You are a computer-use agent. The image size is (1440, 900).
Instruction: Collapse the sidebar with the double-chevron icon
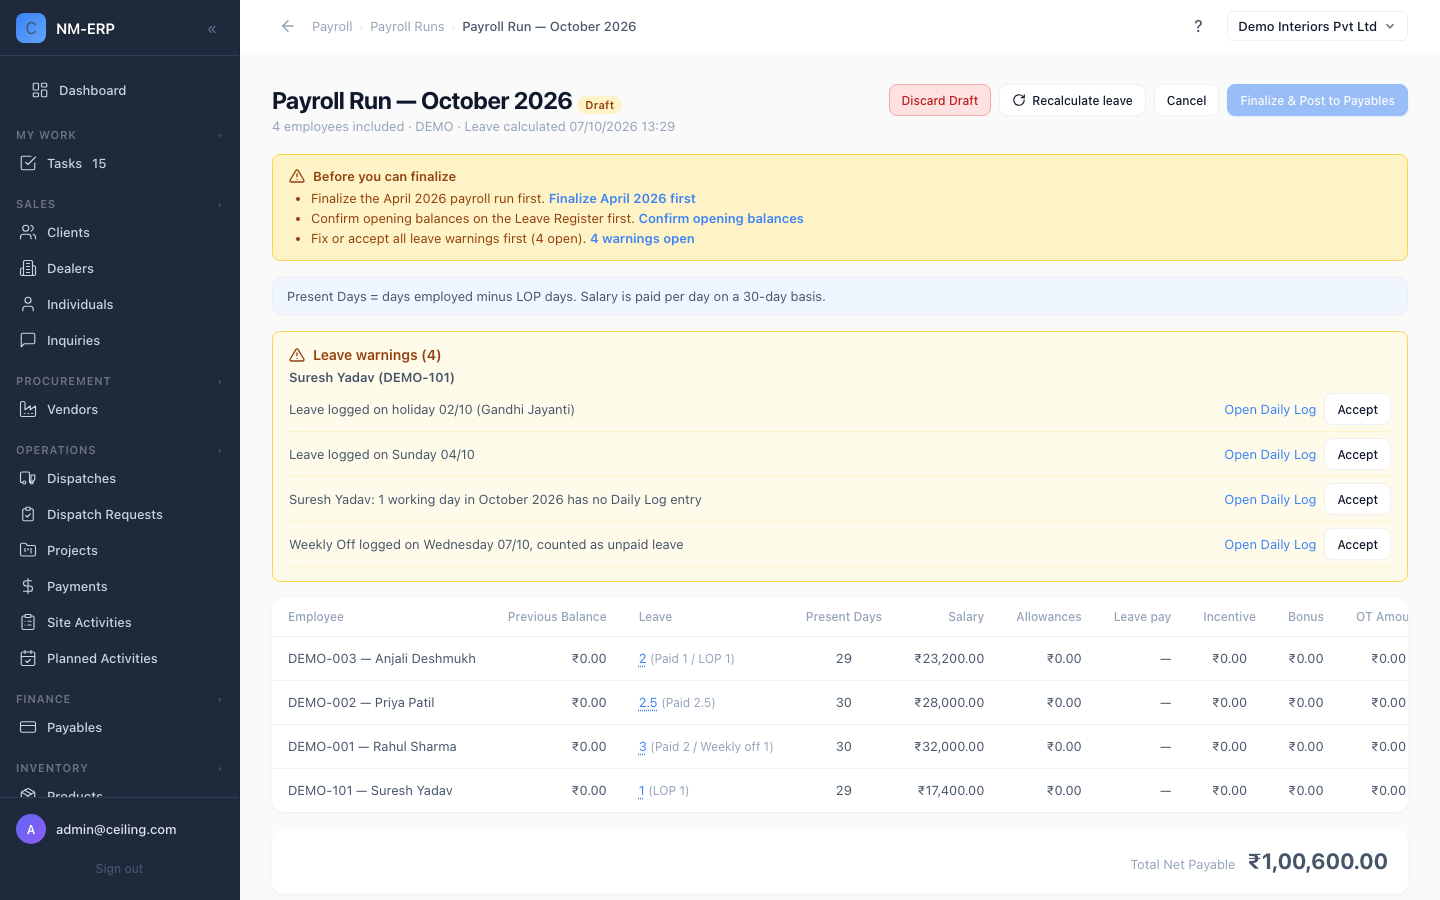[x=212, y=29]
